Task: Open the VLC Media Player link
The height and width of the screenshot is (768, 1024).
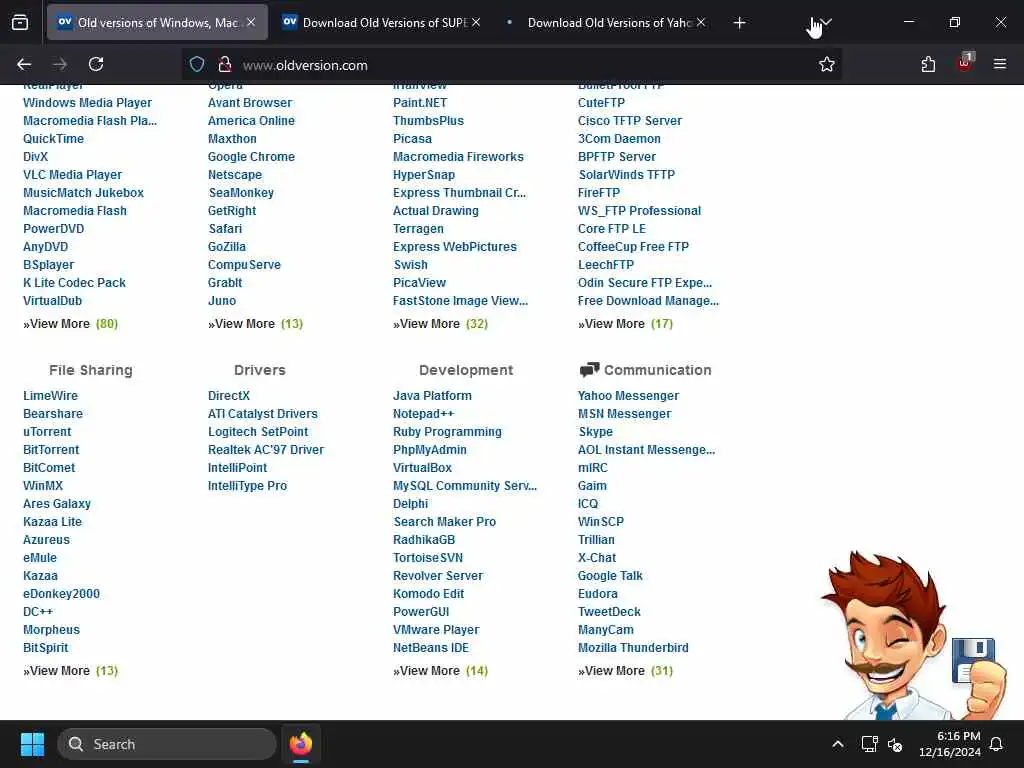Action: (72, 175)
